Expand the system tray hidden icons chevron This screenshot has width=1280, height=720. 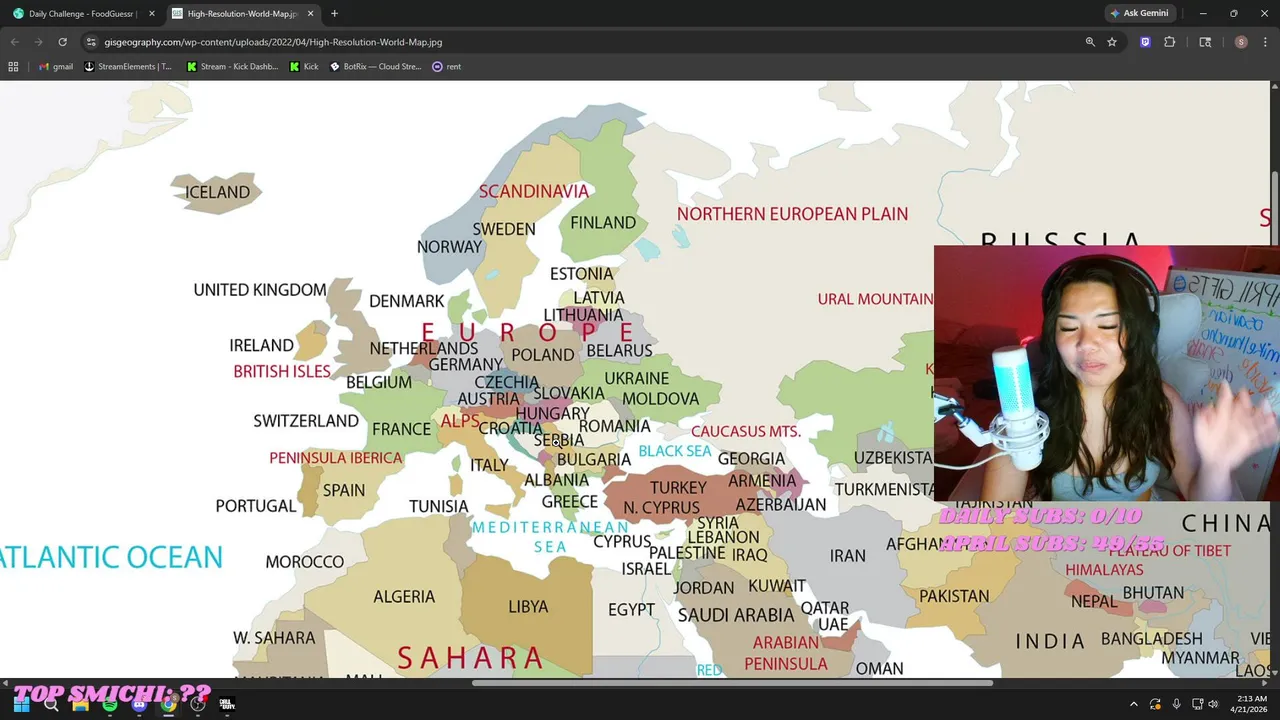point(1133,704)
